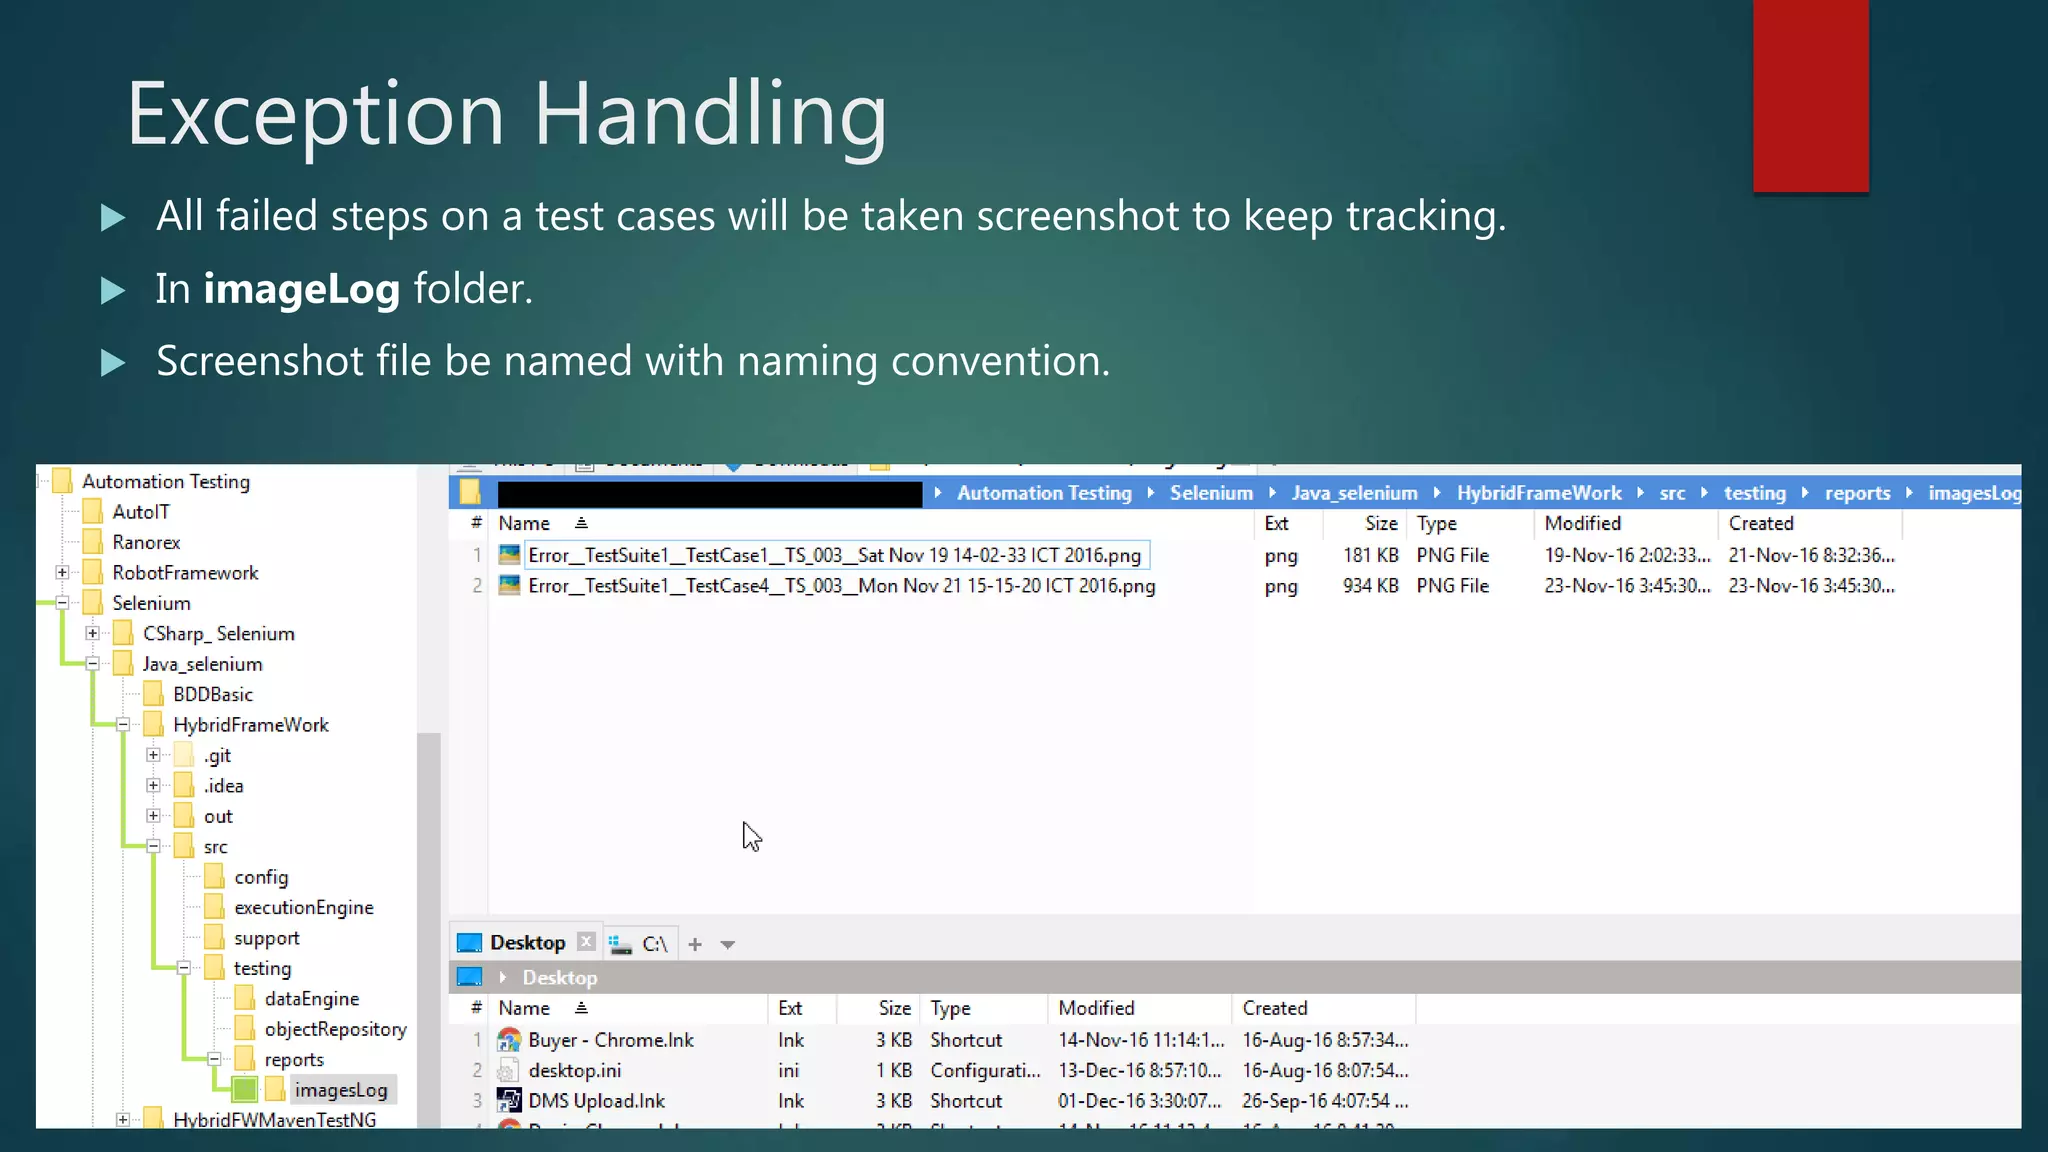Sort Desktop list by Ext column
2048x1152 pixels.
802,1008
